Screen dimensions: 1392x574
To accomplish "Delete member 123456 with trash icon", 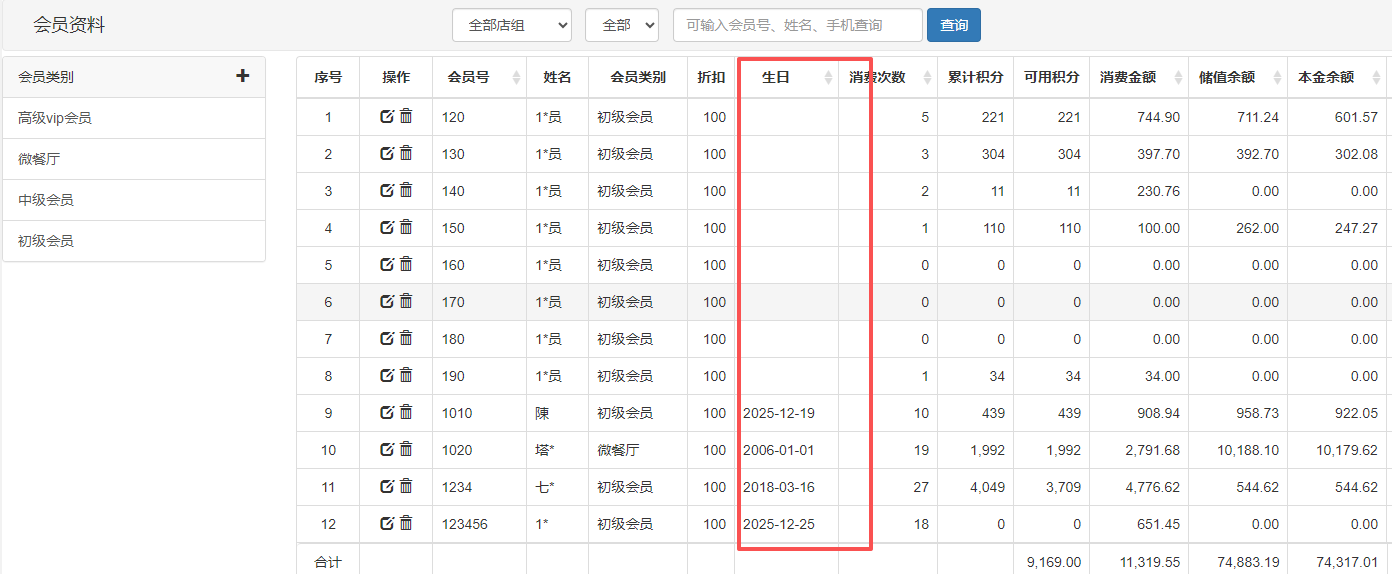I will tap(406, 524).
